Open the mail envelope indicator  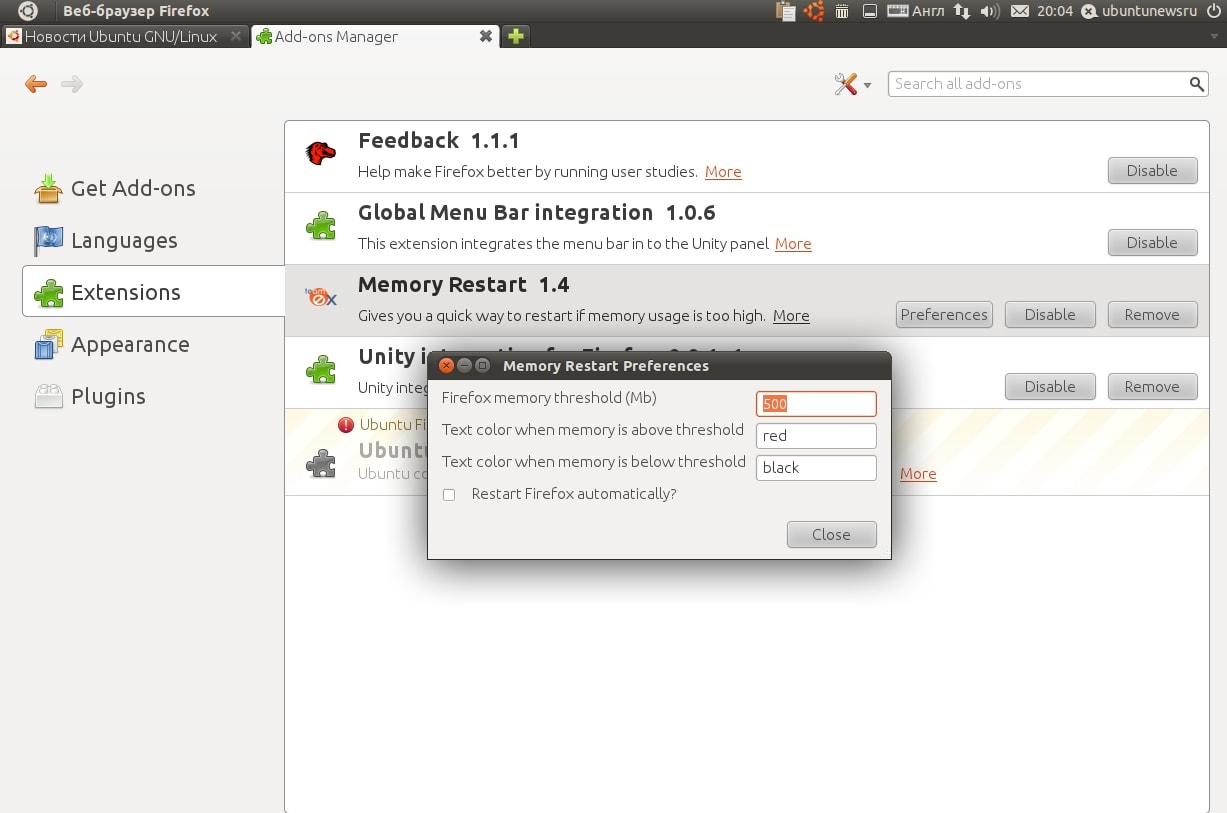1020,11
